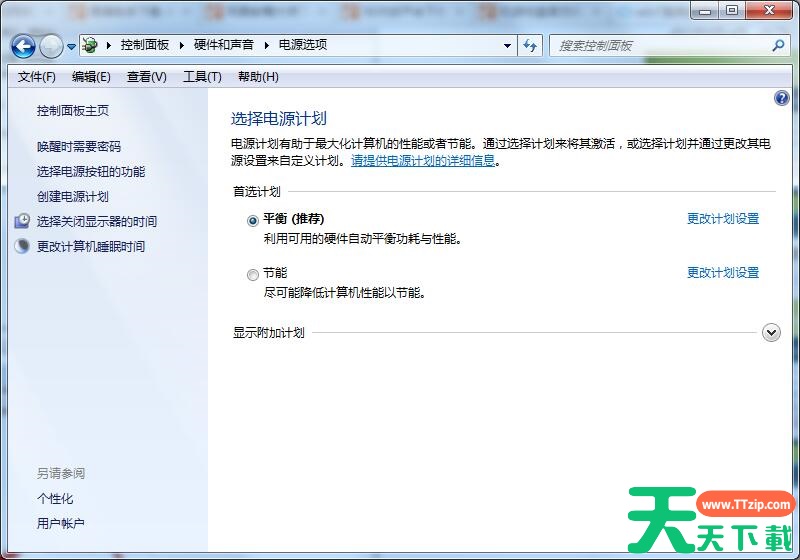Click the Forward navigation arrow button
The width and height of the screenshot is (800, 560).
coord(51,46)
